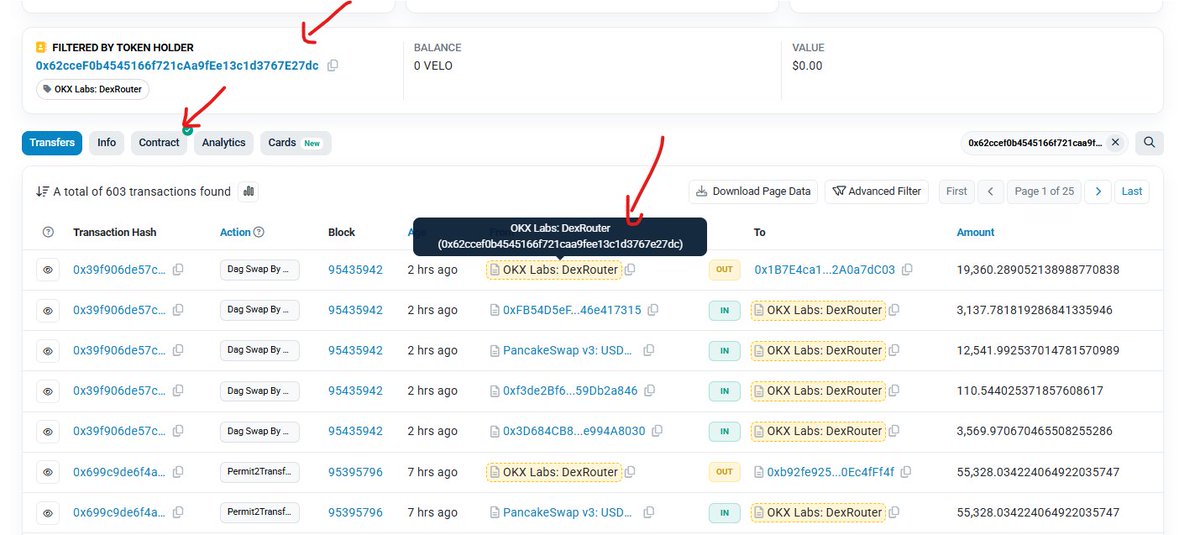
Task: Open To address 0xb92fe925...0Ec4fFf4f
Action: [830, 472]
